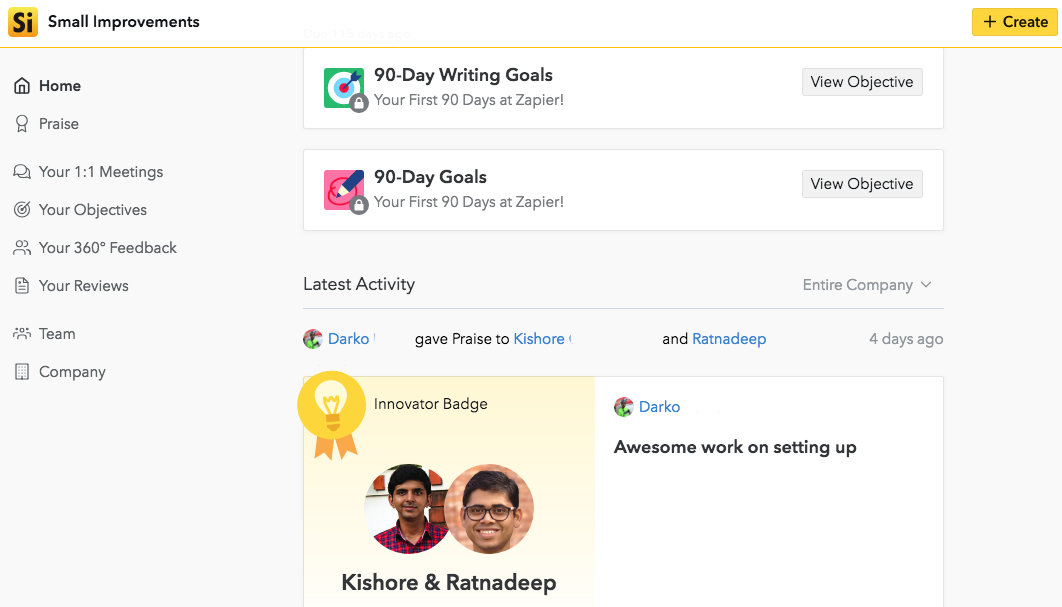Click the 90-Day Writing Goals target icon

click(x=344, y=88)
